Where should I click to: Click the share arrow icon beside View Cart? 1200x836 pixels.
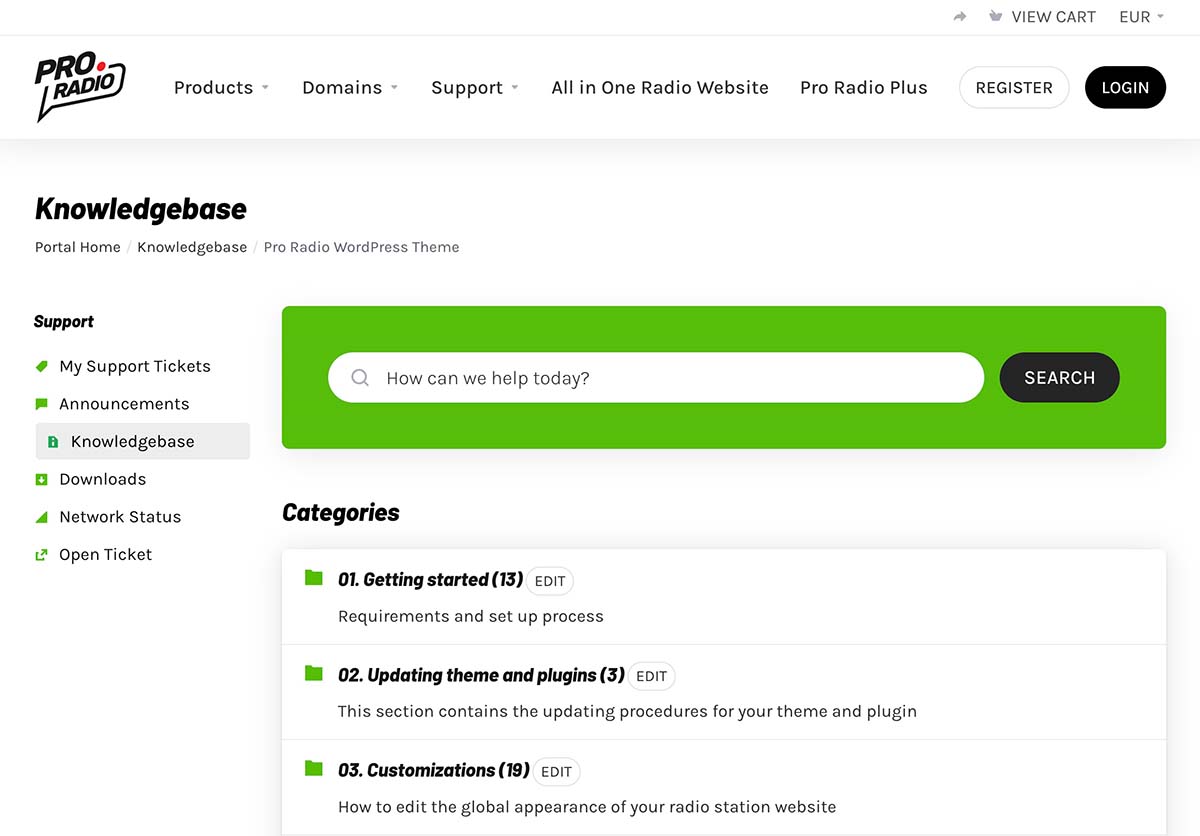click(x=960, y=17)
